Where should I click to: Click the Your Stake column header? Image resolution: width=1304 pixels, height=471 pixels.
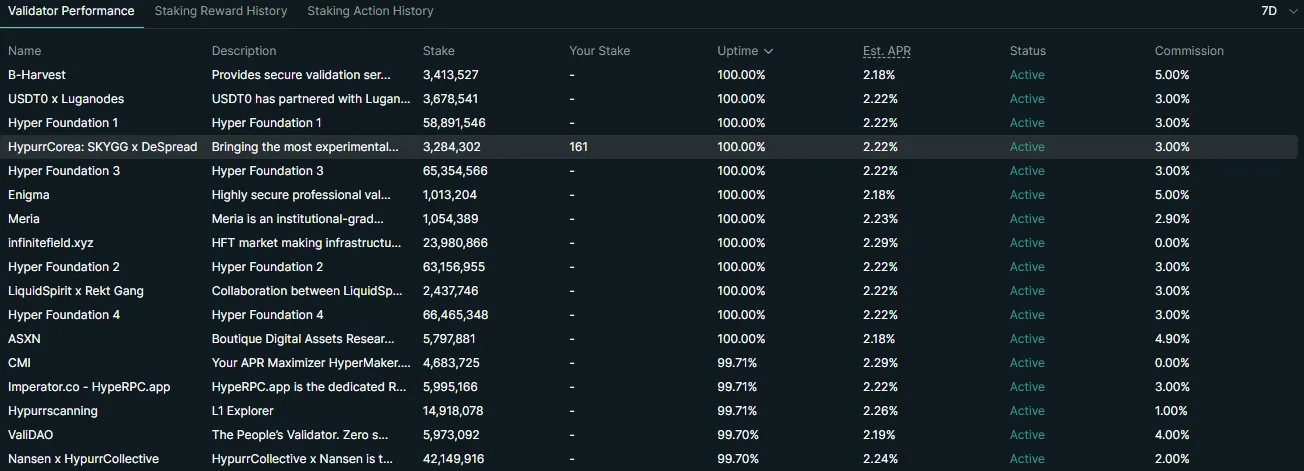pos(600,51)
